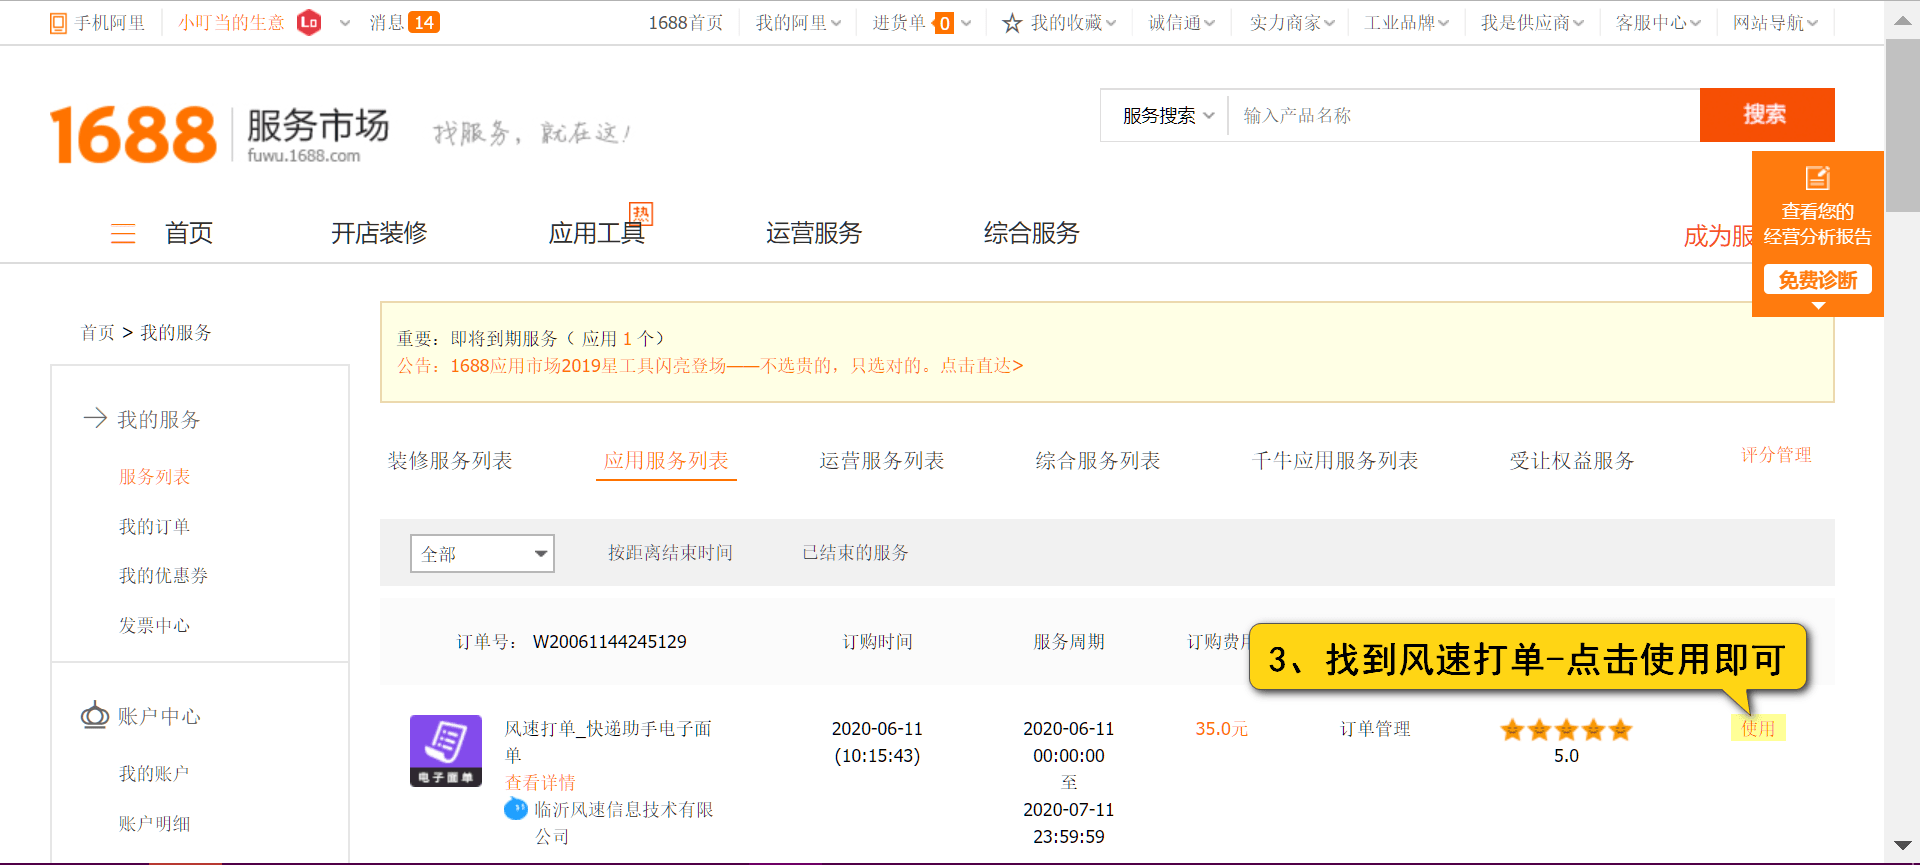Open the 手机阿里 phone icon link
The width and height of the screenshot is (1920, 865).
[x=58, y=23]
